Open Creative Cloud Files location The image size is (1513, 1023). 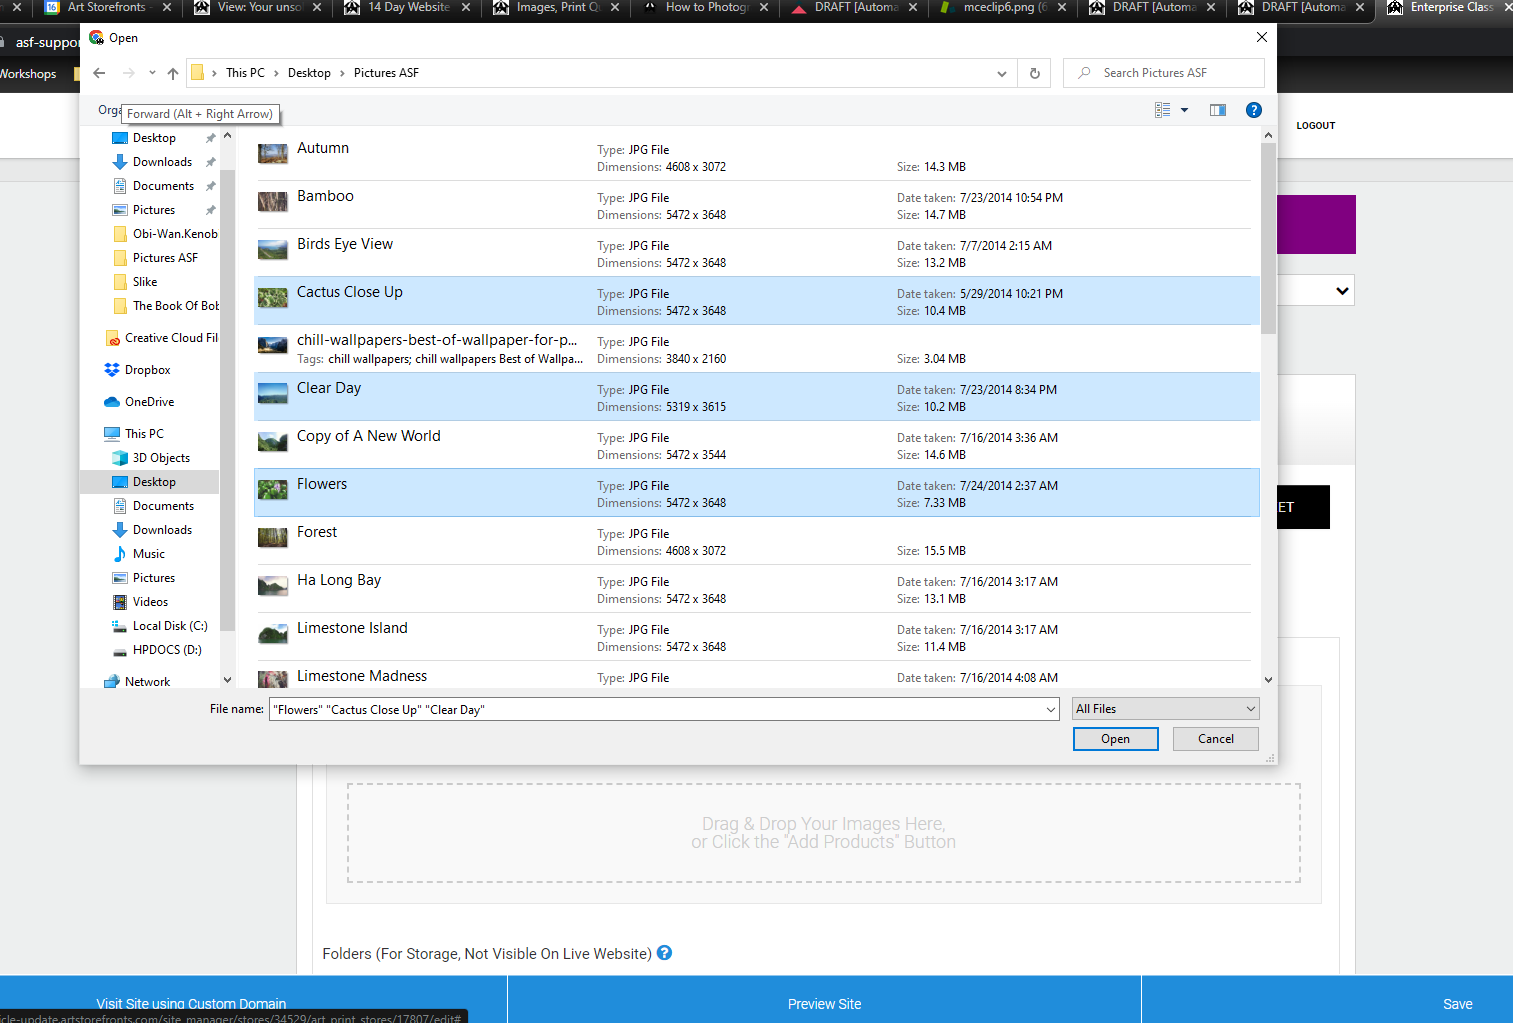point(161,338)
